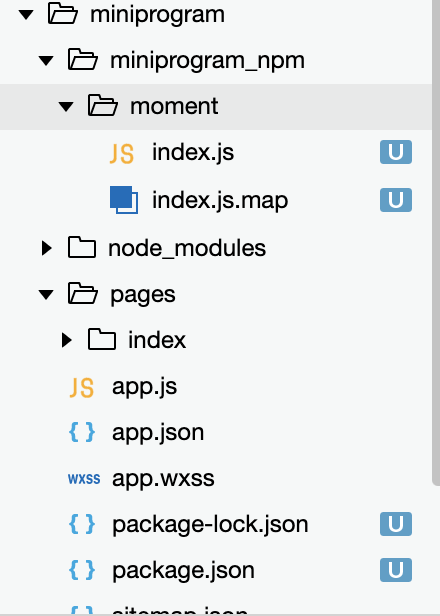440x616 pixels.
Task: Select the app.wxss file
Action: click(x=216, y=478)
